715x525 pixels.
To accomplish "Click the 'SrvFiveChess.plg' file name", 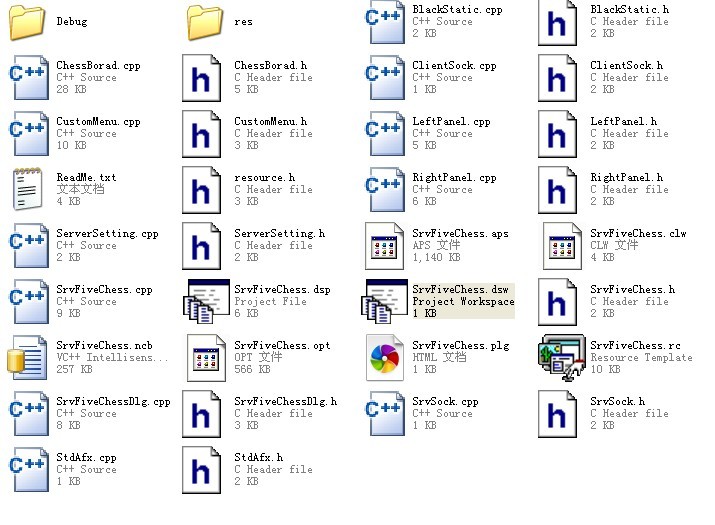I will pyautogui.click(x=461, y=346).
